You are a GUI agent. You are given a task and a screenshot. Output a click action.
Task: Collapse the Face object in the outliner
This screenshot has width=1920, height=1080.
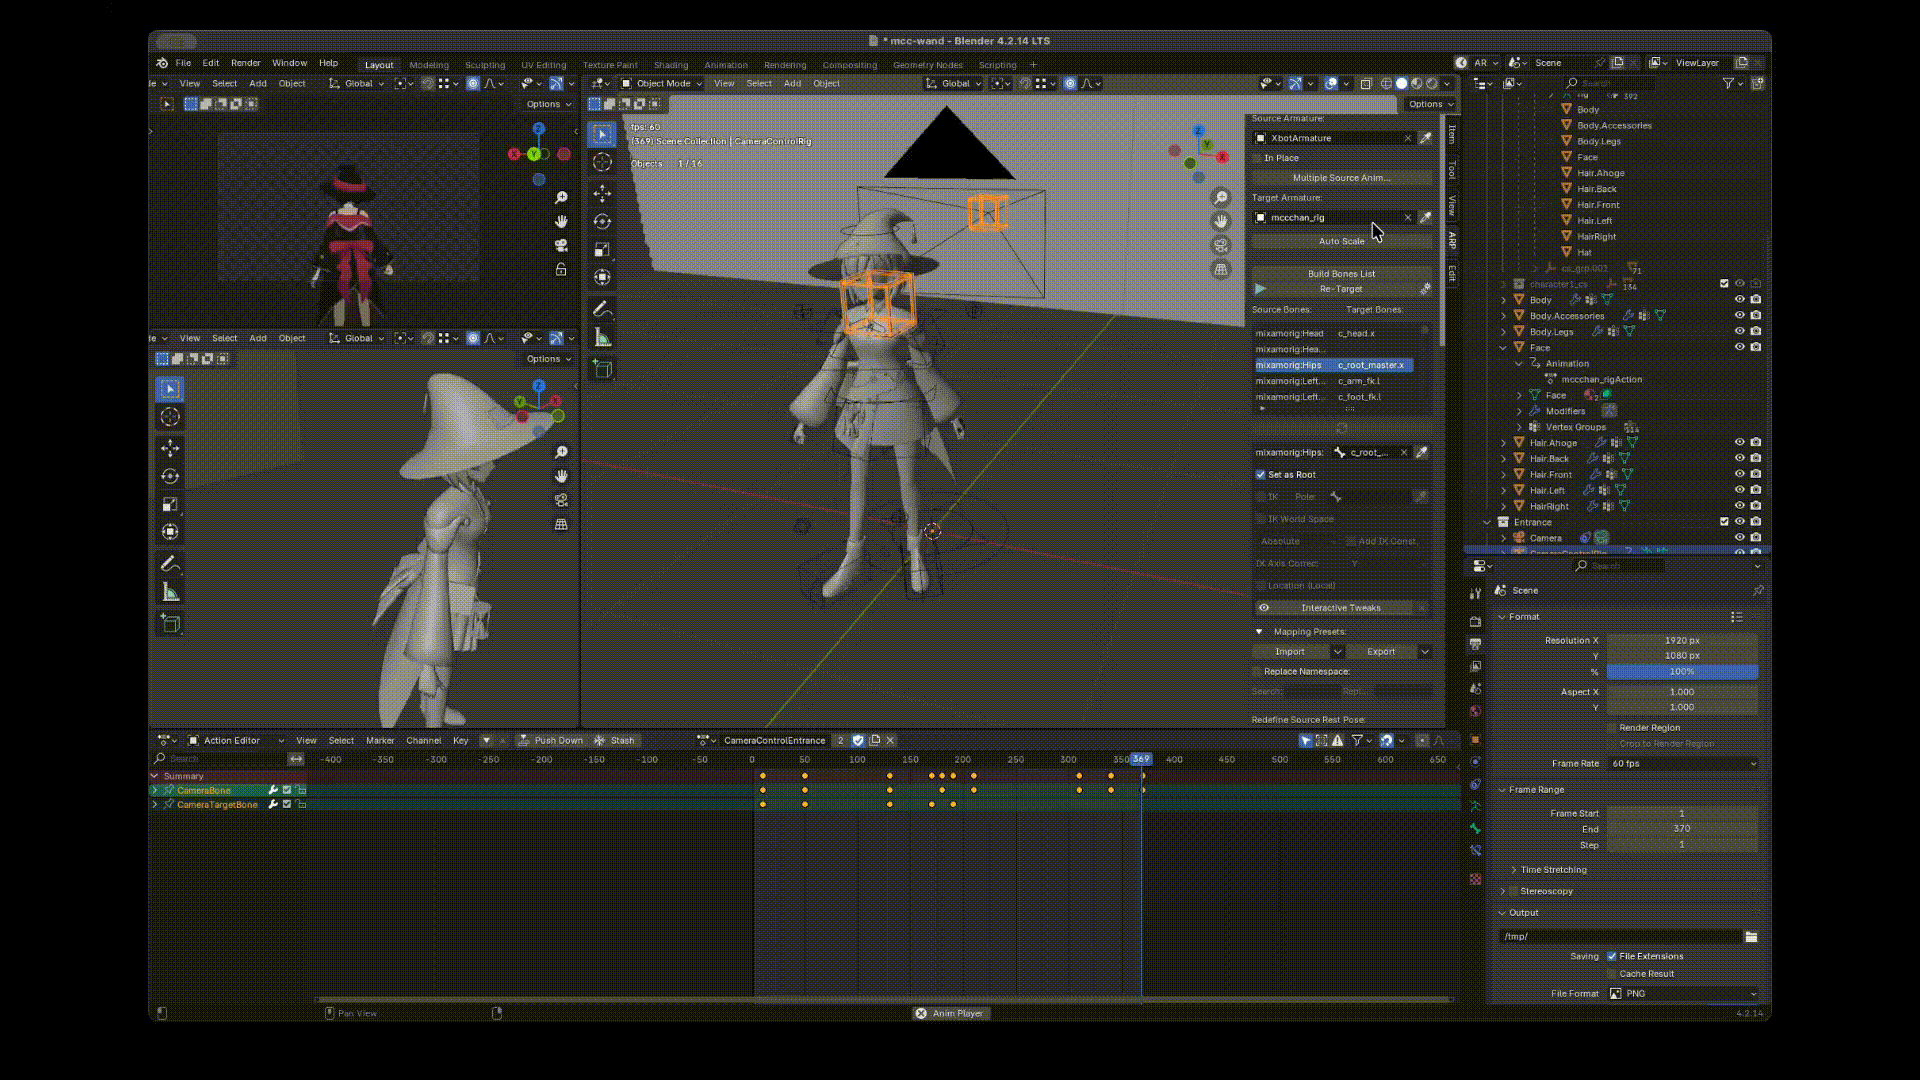pyautogui.click(x=1502, y=347)
